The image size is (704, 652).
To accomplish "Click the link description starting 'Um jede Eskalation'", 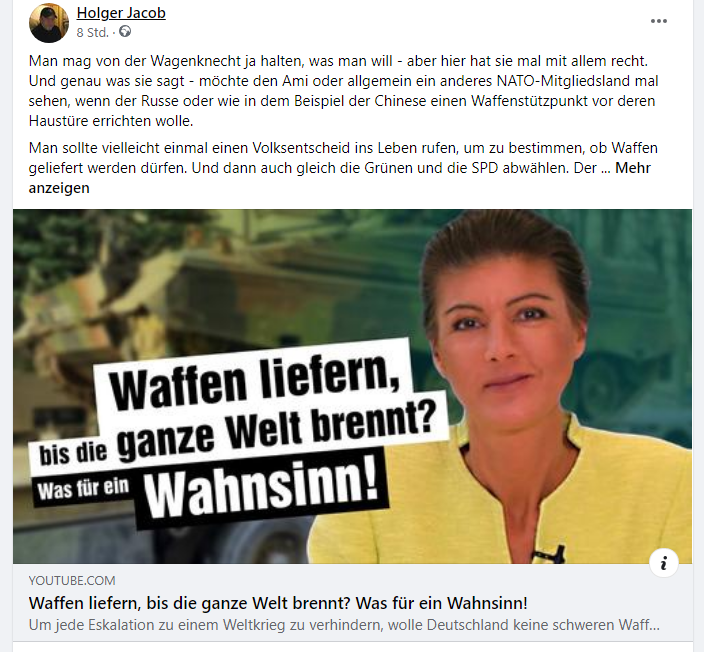I will pyautogui.click(x=344, y=625).
